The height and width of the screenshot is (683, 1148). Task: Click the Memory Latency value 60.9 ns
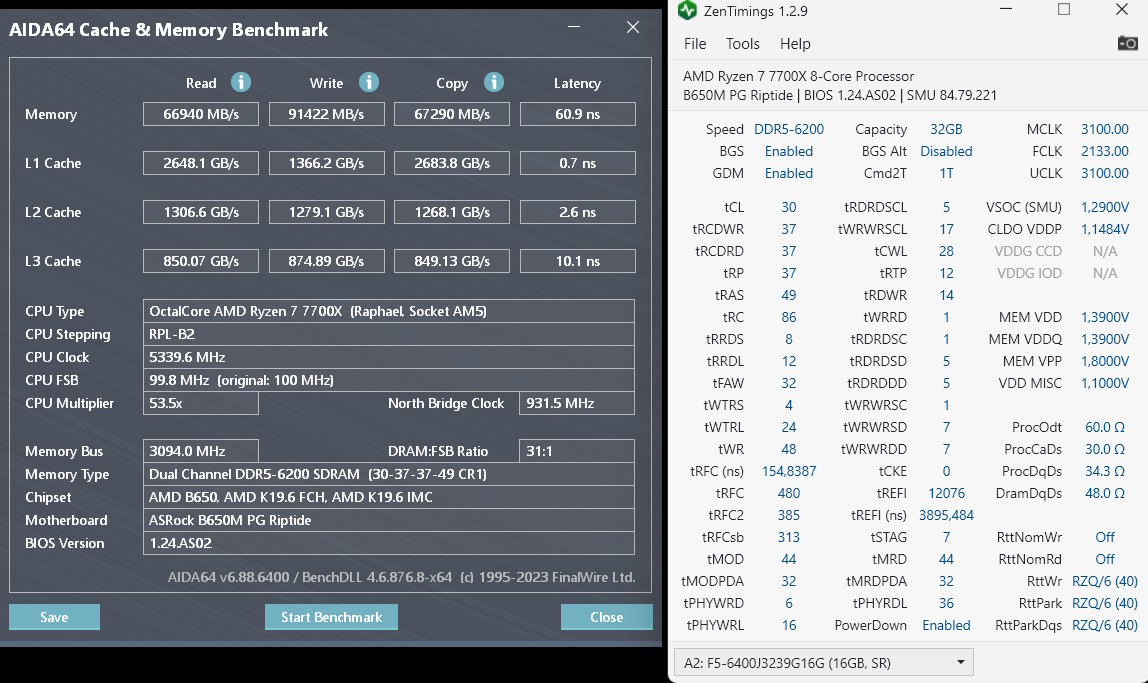(x=578, y=114)
